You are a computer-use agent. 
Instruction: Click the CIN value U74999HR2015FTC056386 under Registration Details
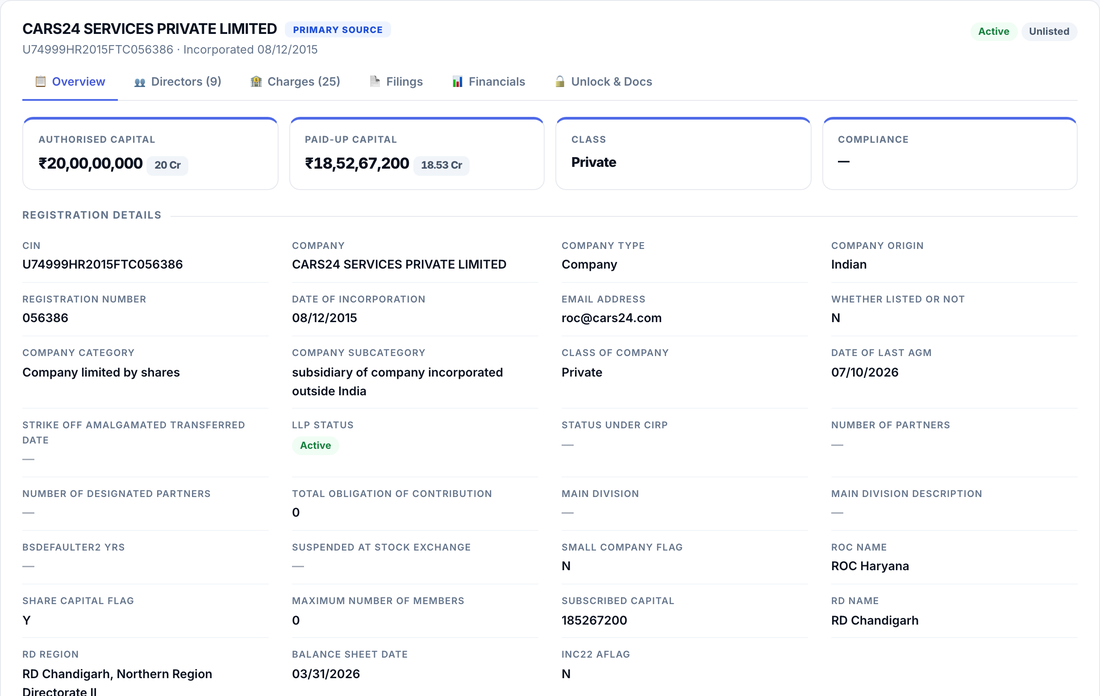[102, 265]
